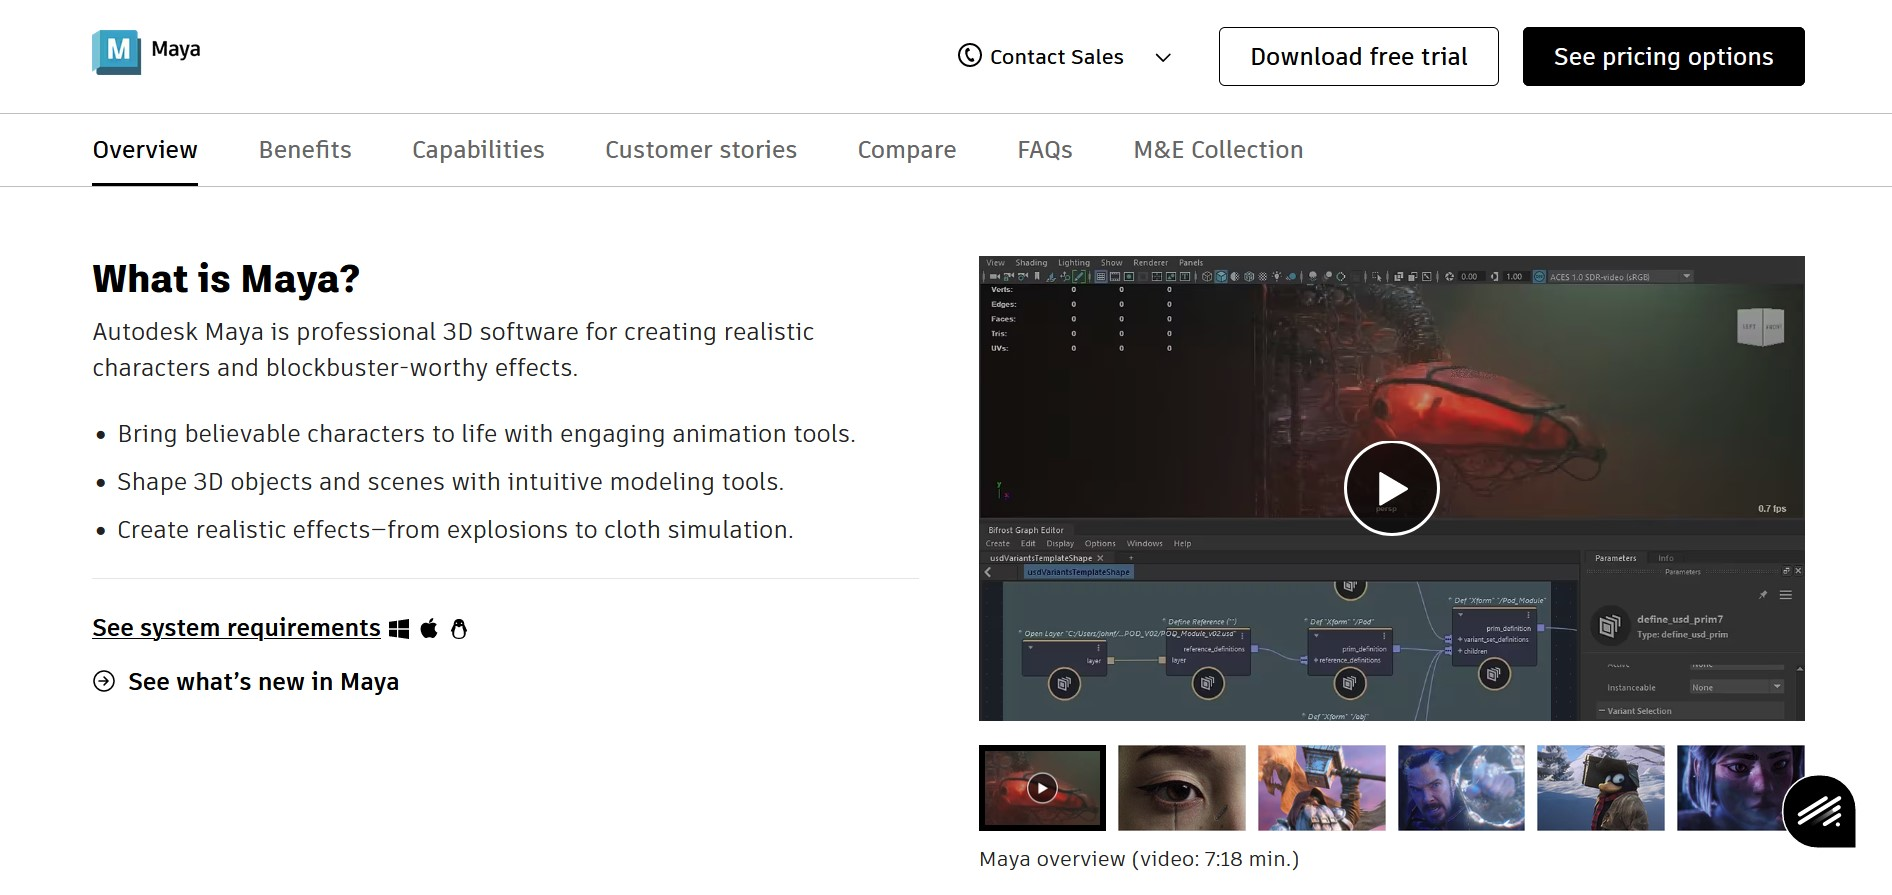Click the Windows logo icon
Viewport: 1892px width, 895px height.
point(399,629)
